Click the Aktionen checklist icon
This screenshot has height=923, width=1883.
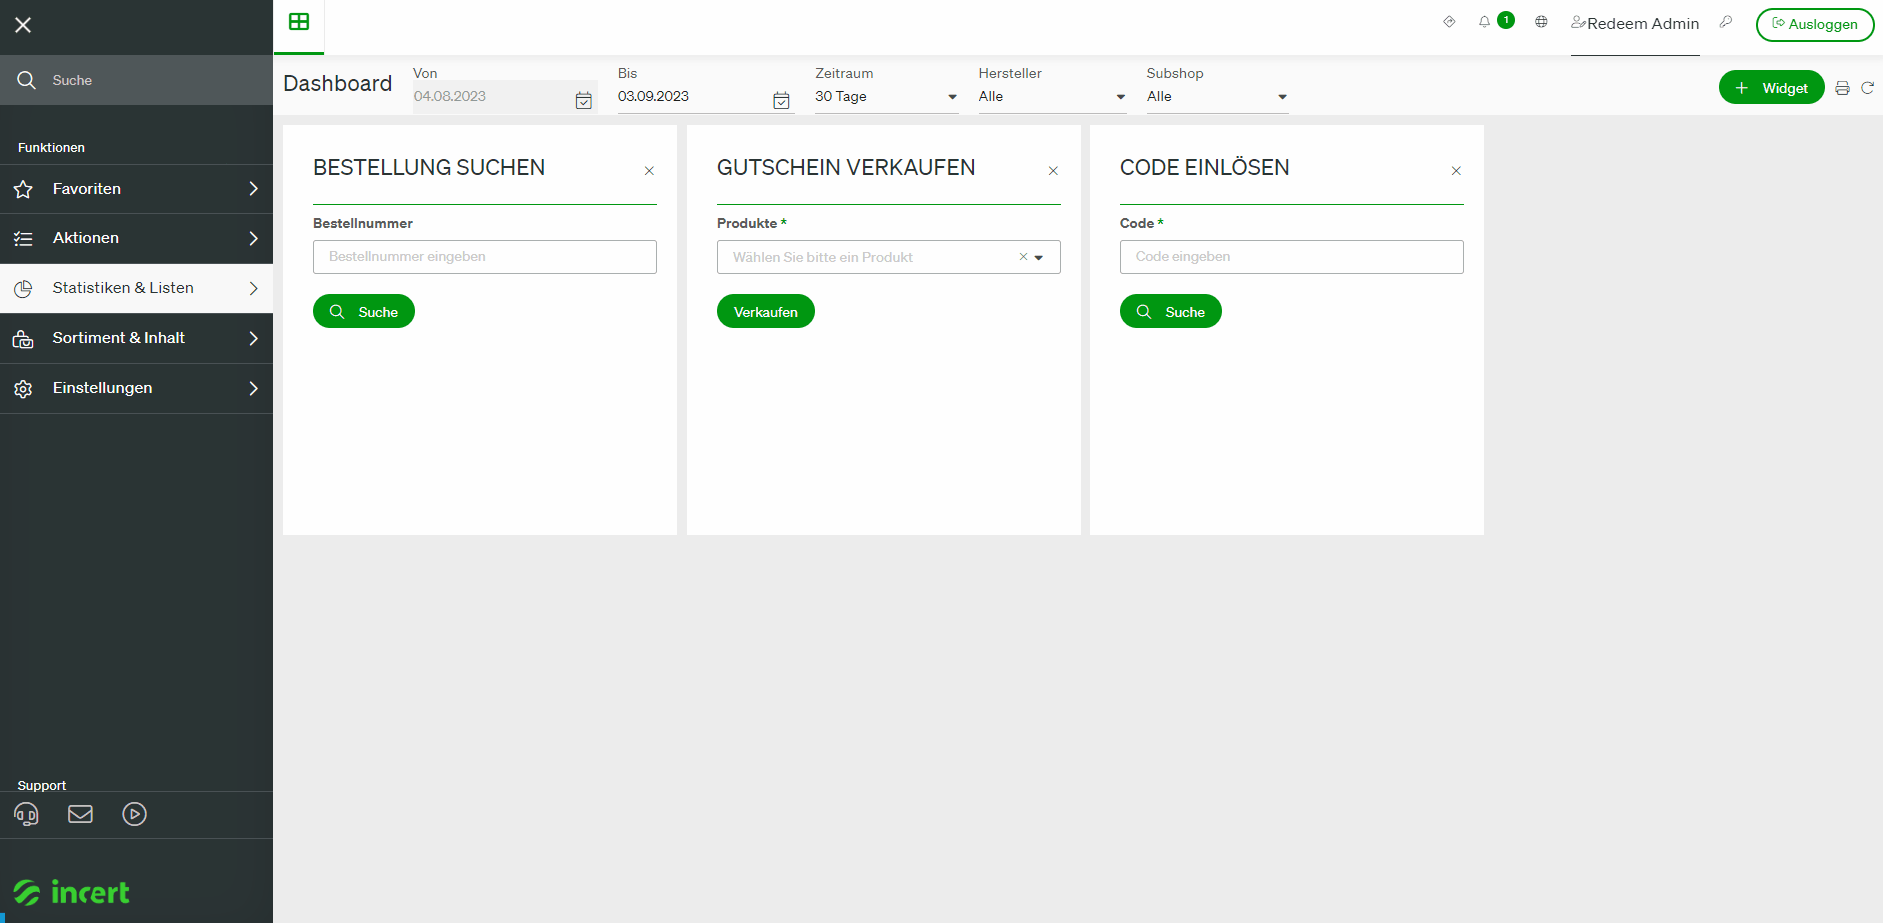[23, 238]
